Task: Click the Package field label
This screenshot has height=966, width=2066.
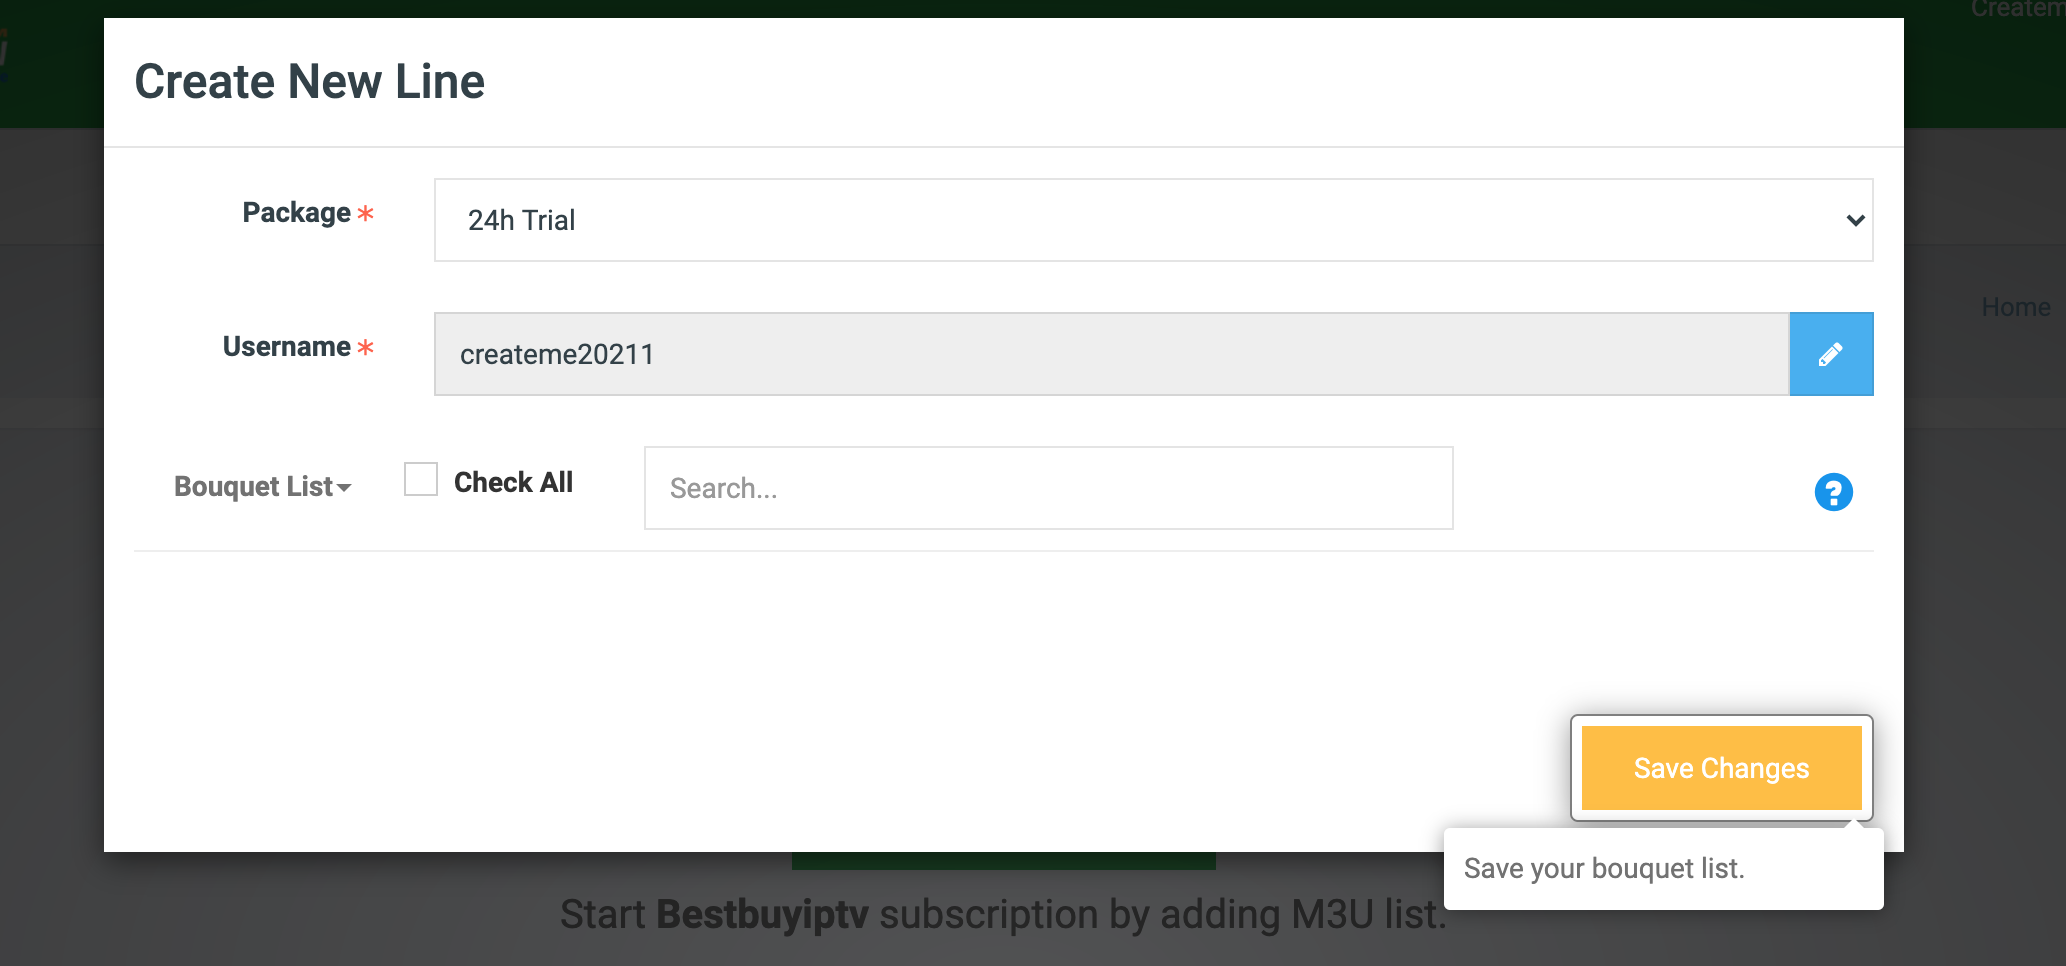Action: pyautogui.click(x=296, y=213)
